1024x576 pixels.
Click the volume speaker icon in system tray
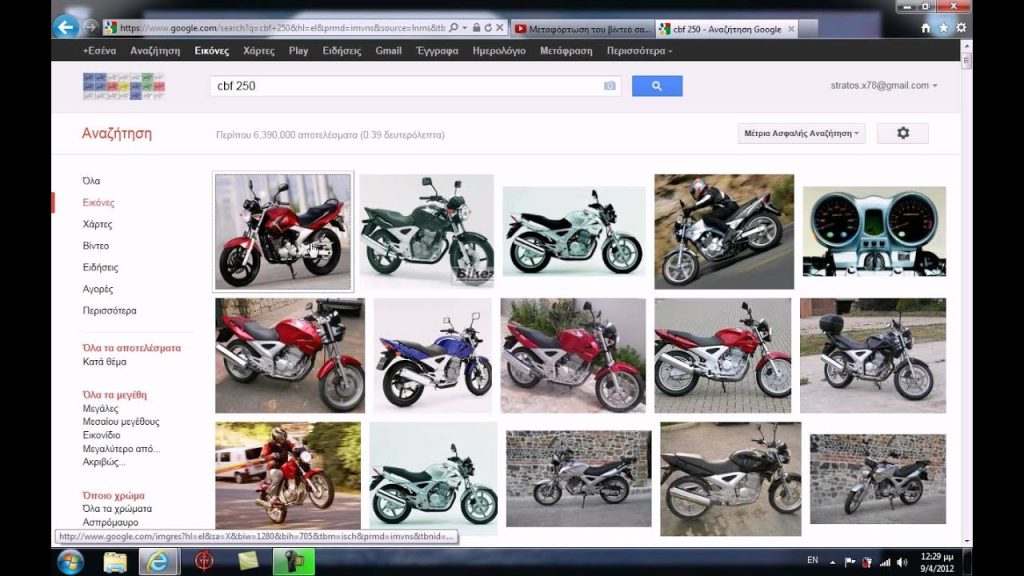point(902,562)
